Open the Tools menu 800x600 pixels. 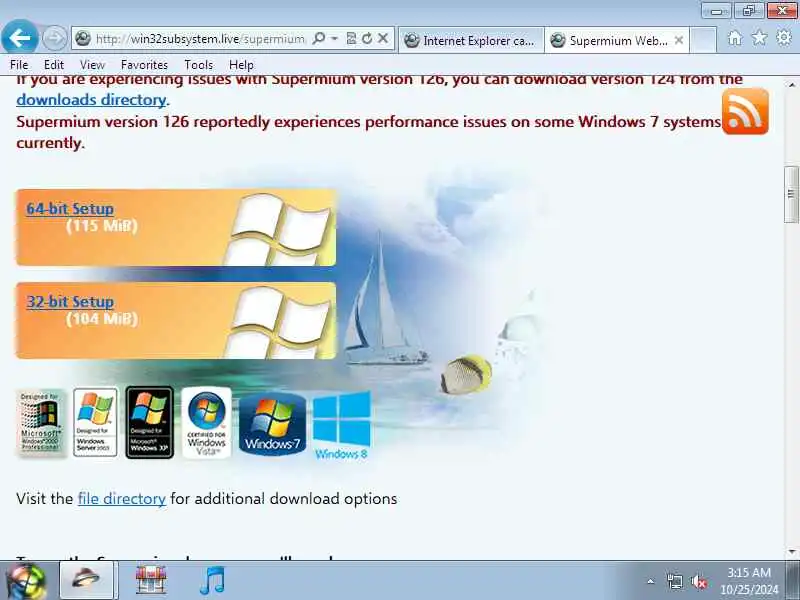(x=198, y=65)
